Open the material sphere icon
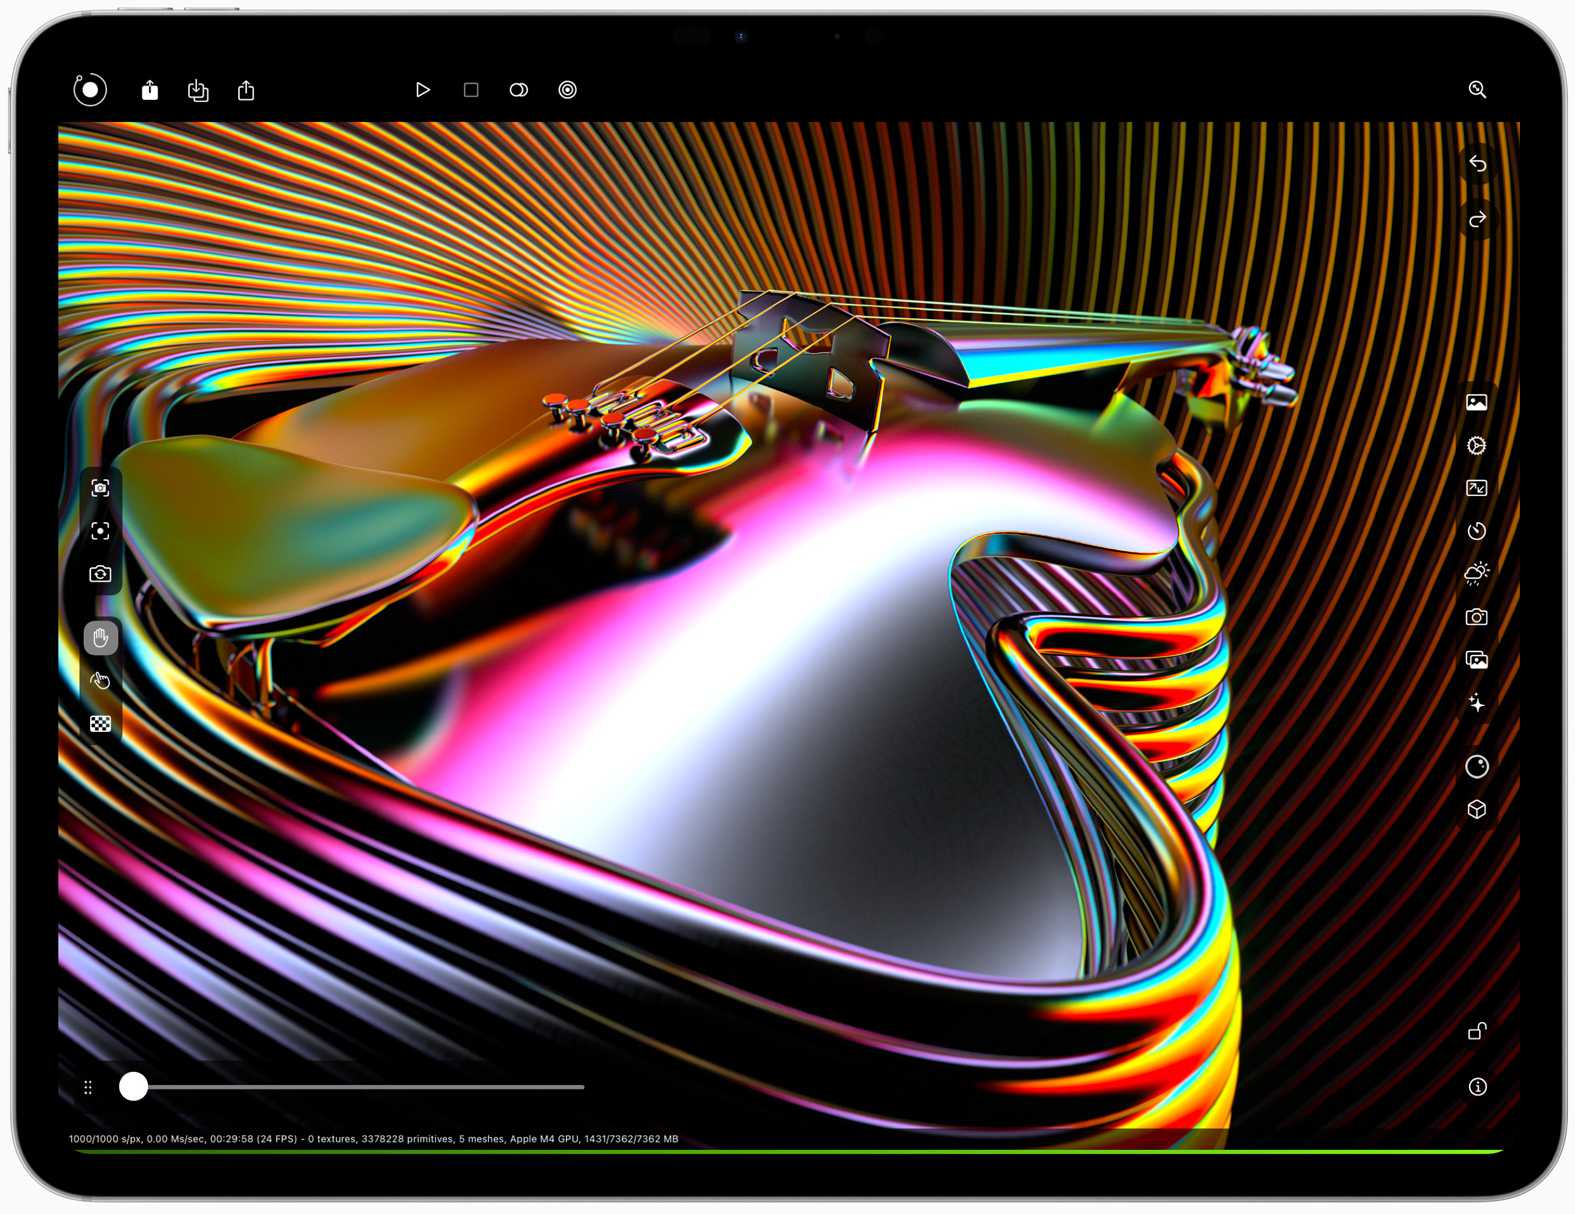The width and height of the screenshot is (1575, 1214). coord(1476,766)
